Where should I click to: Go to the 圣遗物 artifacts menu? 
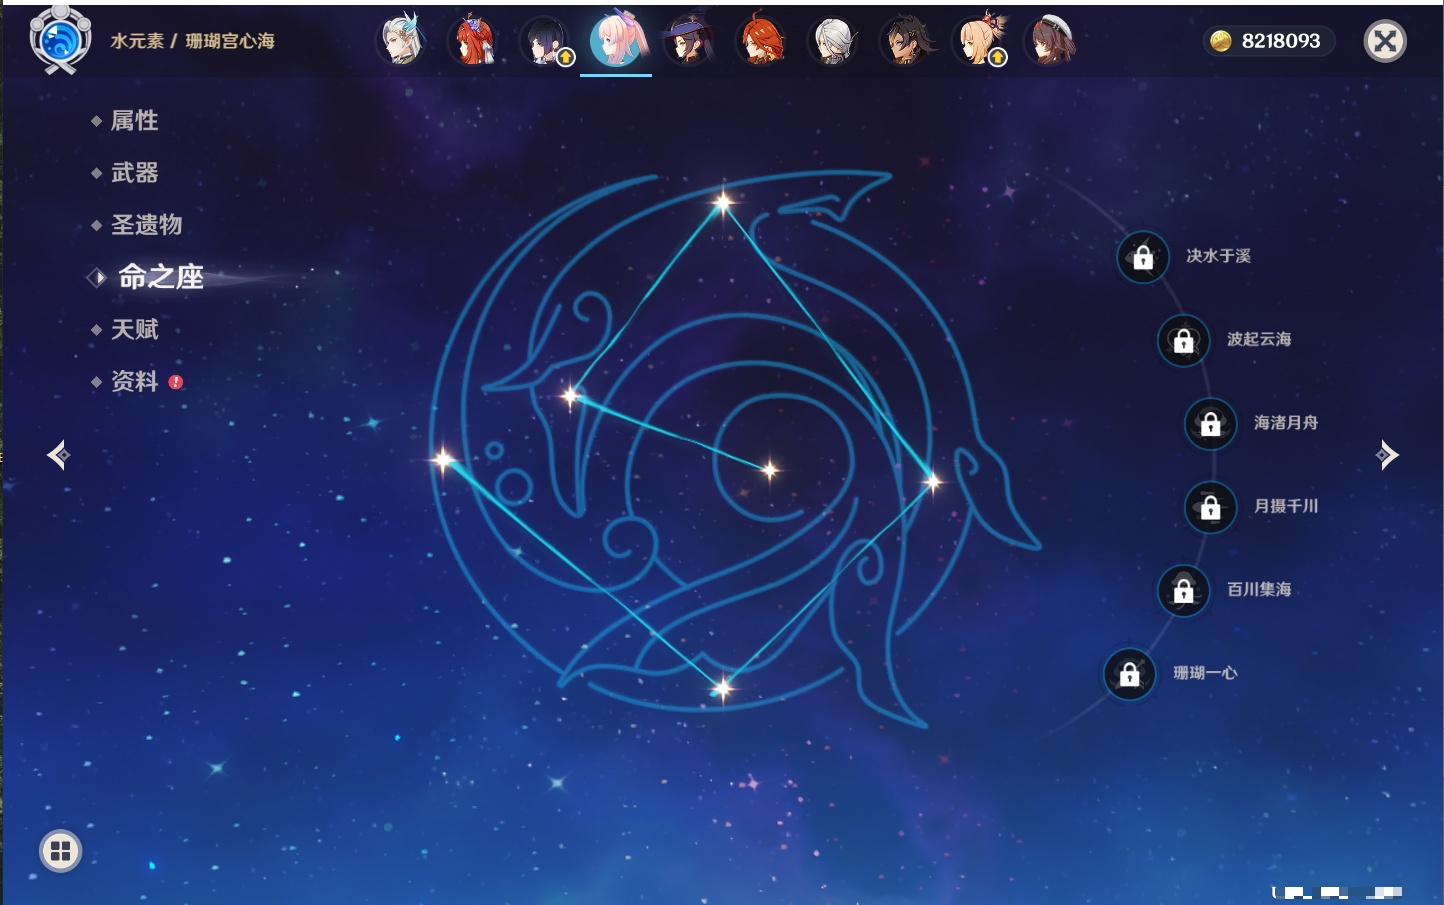pos(146,225)
